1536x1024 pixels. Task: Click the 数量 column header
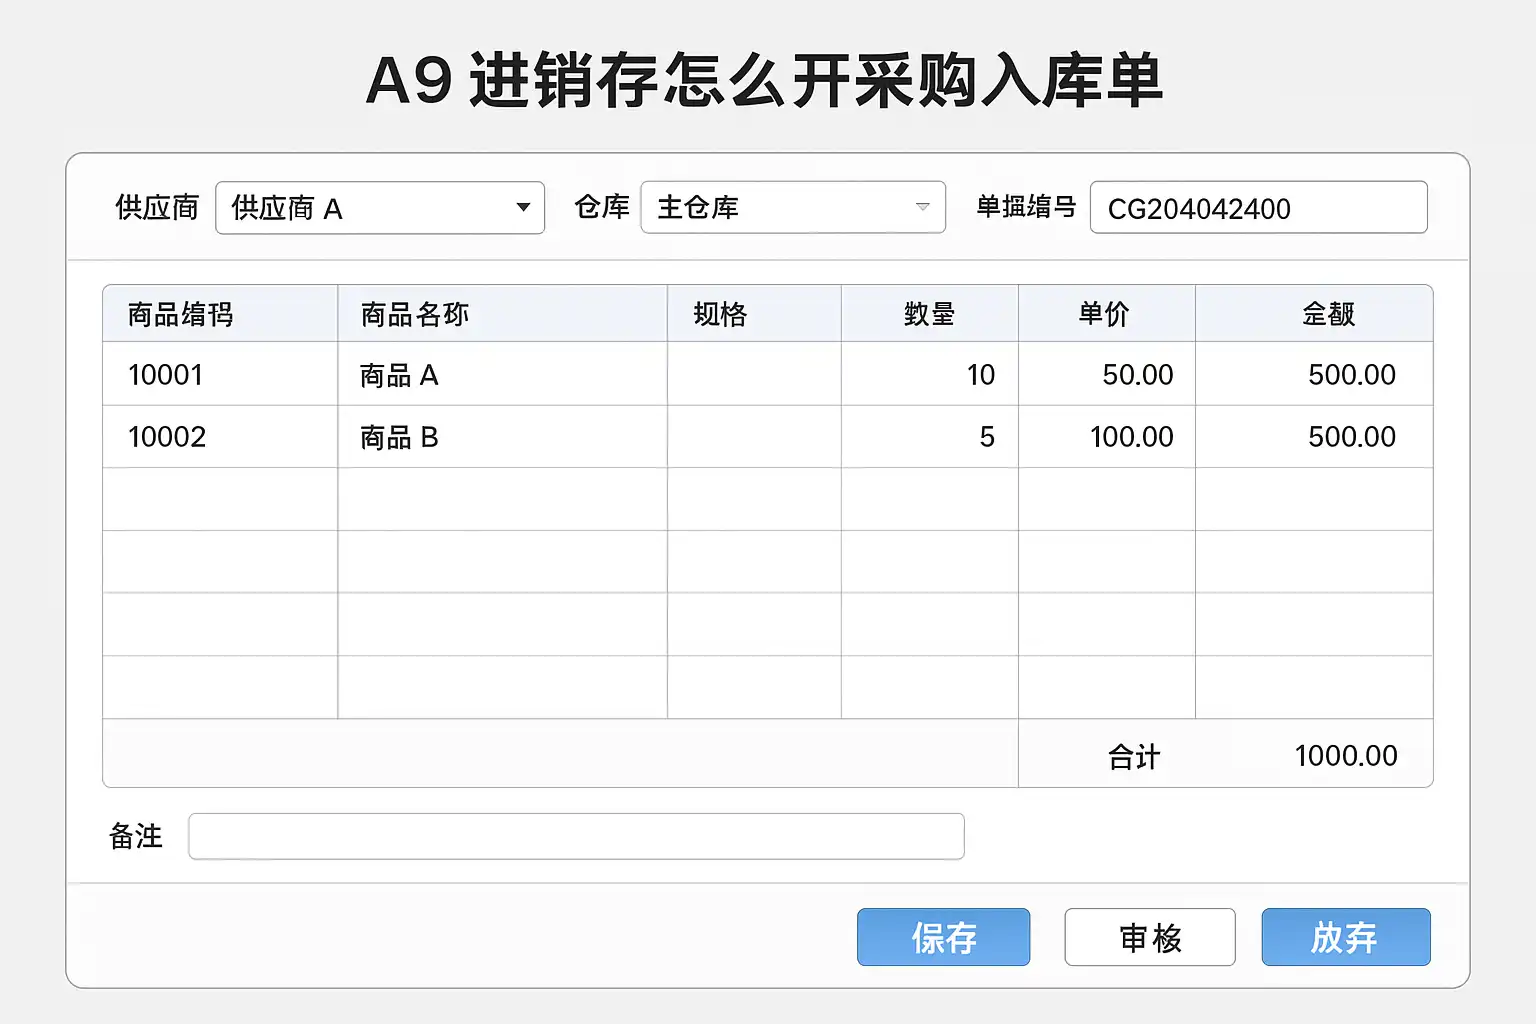click(x=929, y=314)
